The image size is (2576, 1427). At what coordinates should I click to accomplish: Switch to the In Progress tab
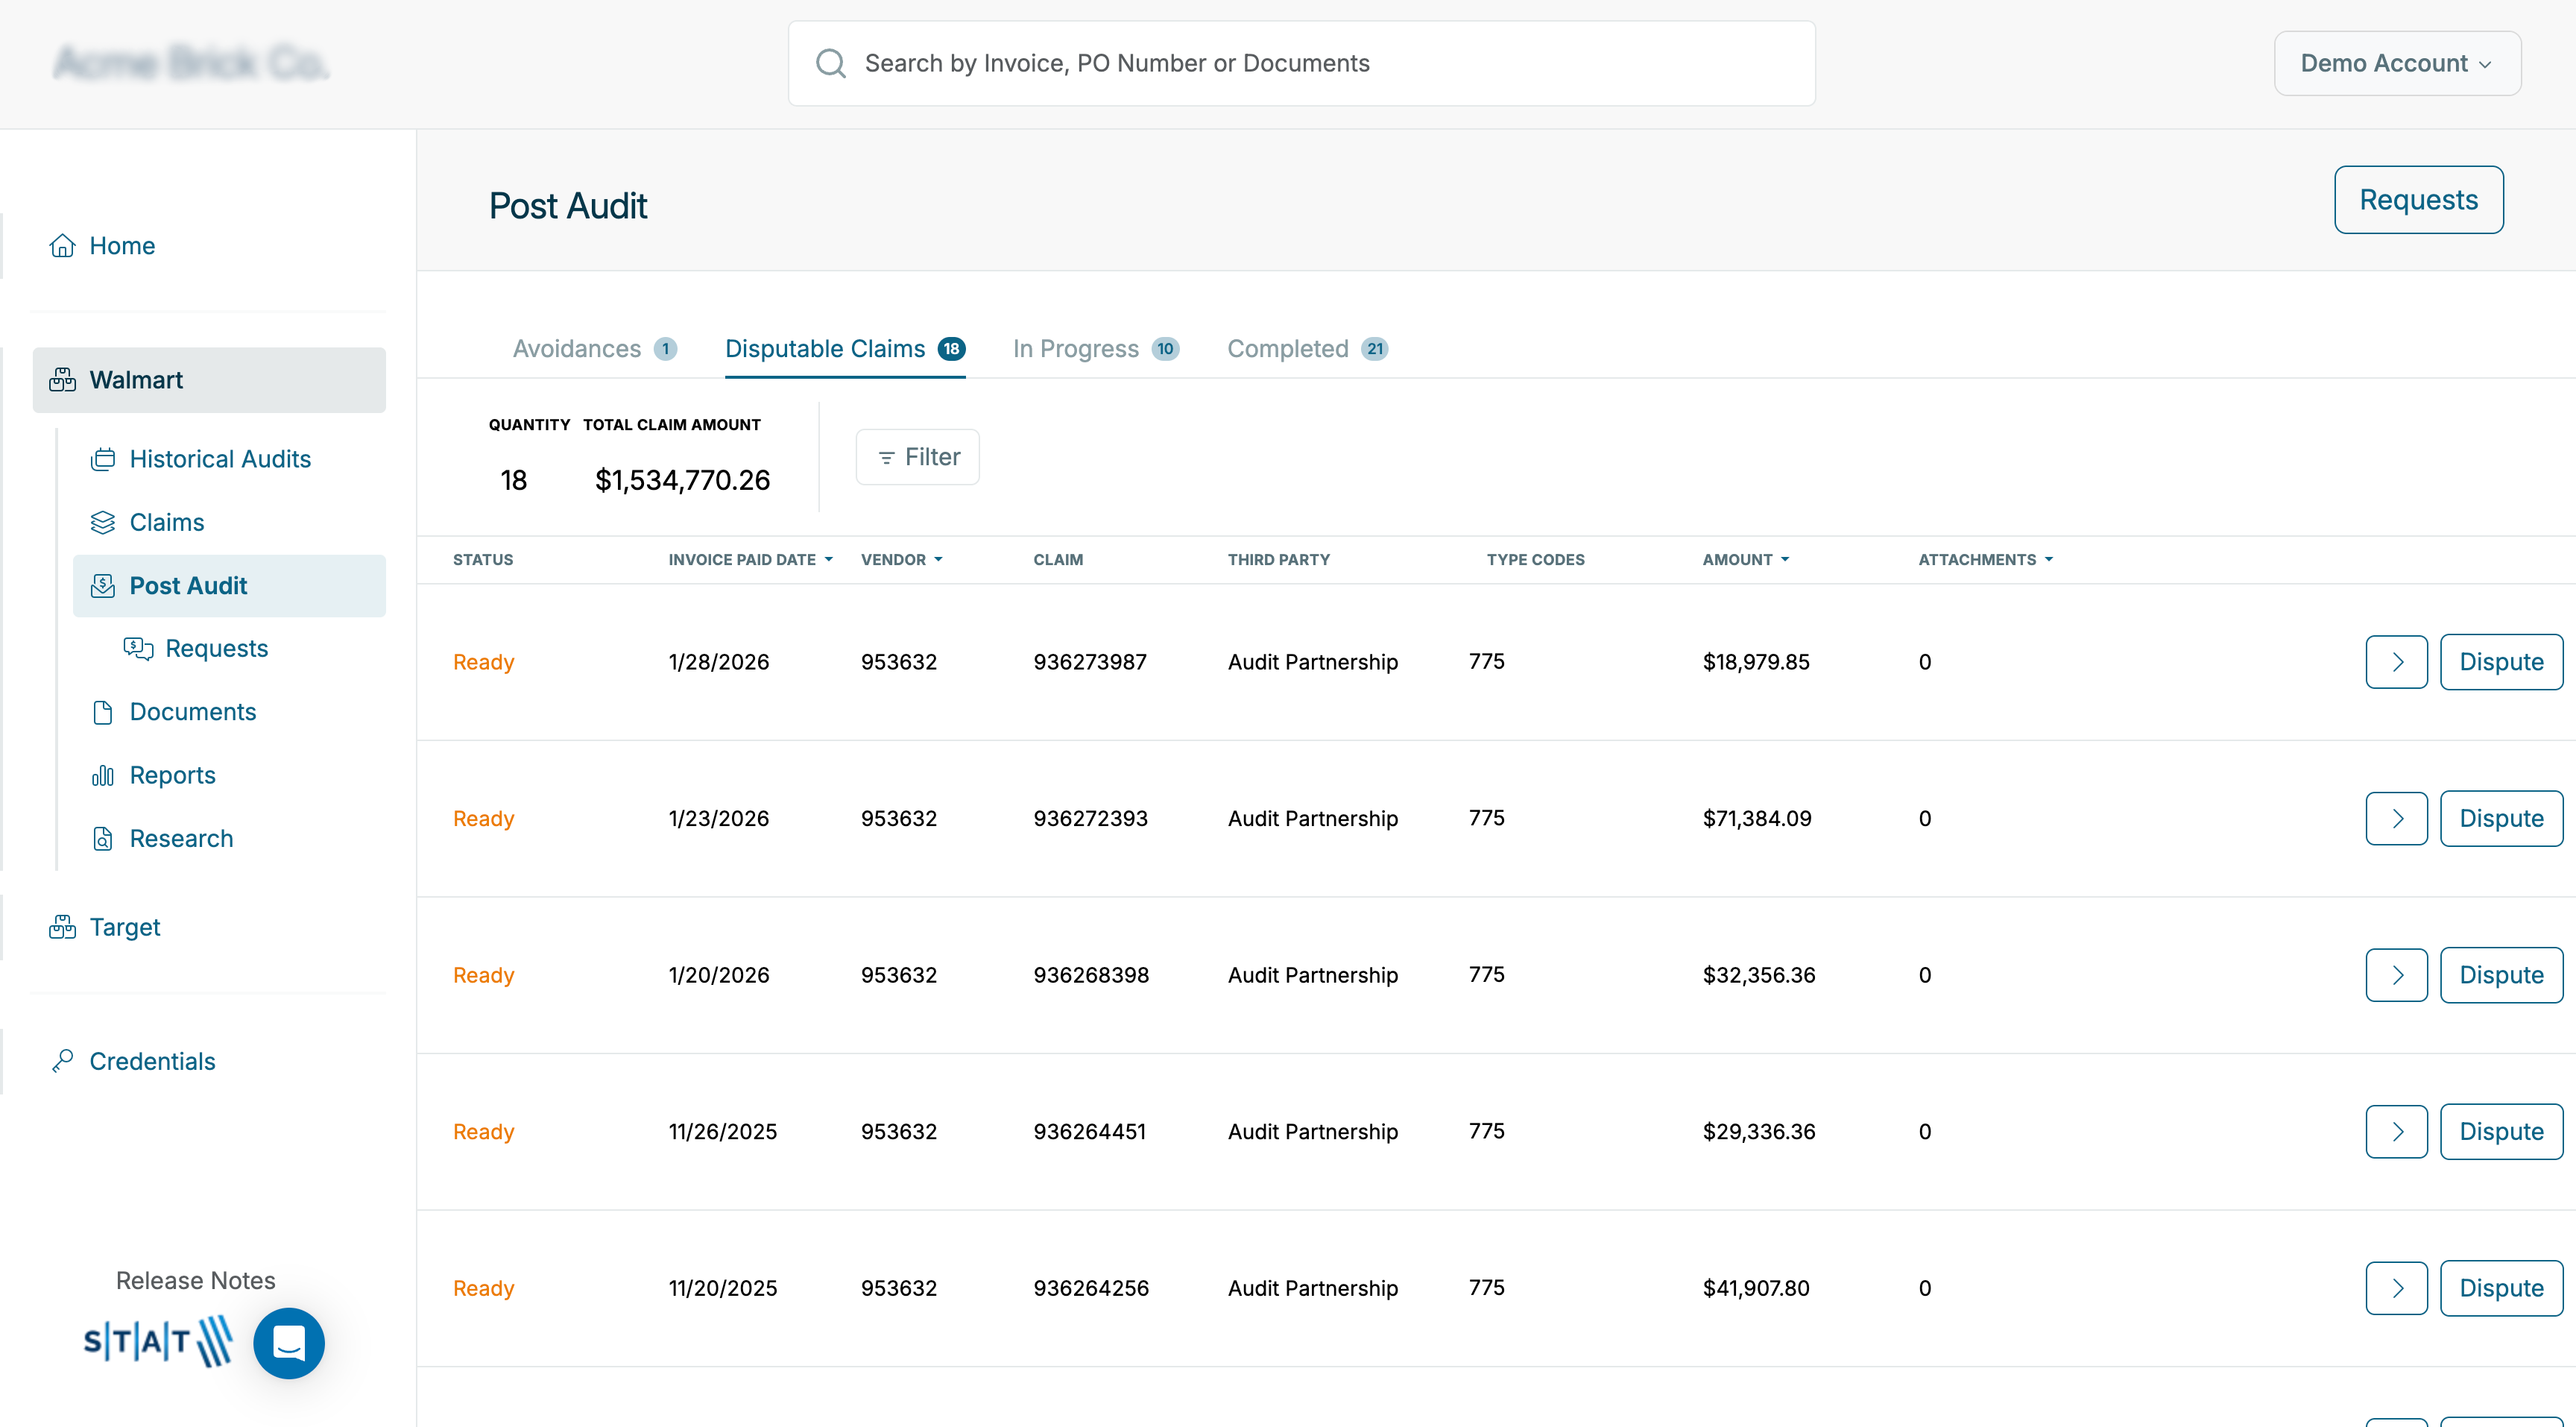1076,348
